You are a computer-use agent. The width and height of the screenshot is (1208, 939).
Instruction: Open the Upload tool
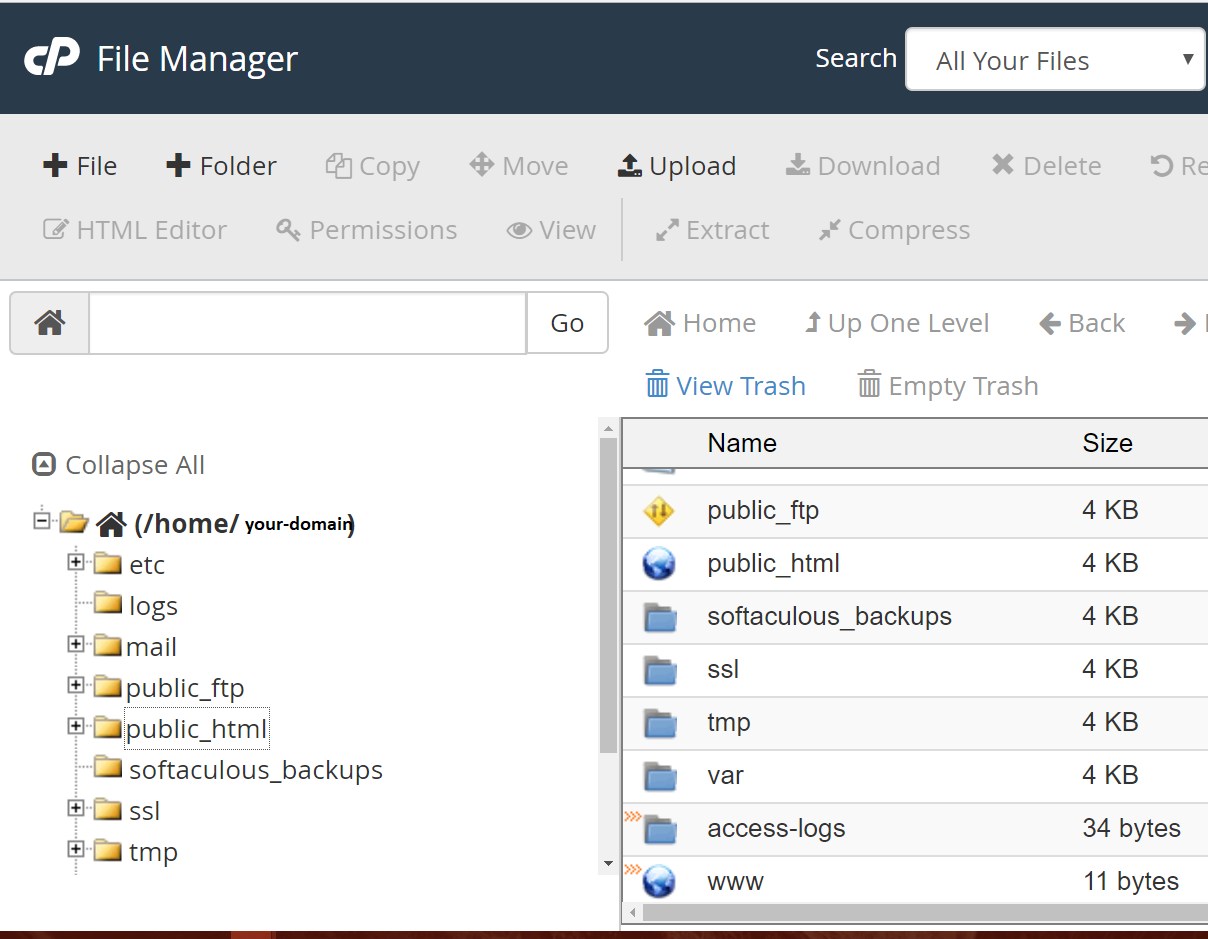[x=676, y=165]
